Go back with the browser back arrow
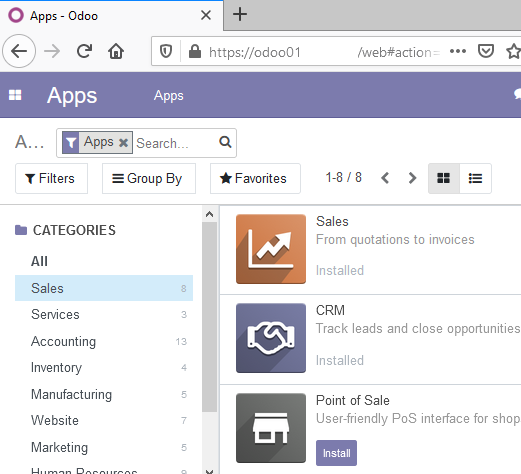This screenshot has width=521, height=474. [19, 51]
